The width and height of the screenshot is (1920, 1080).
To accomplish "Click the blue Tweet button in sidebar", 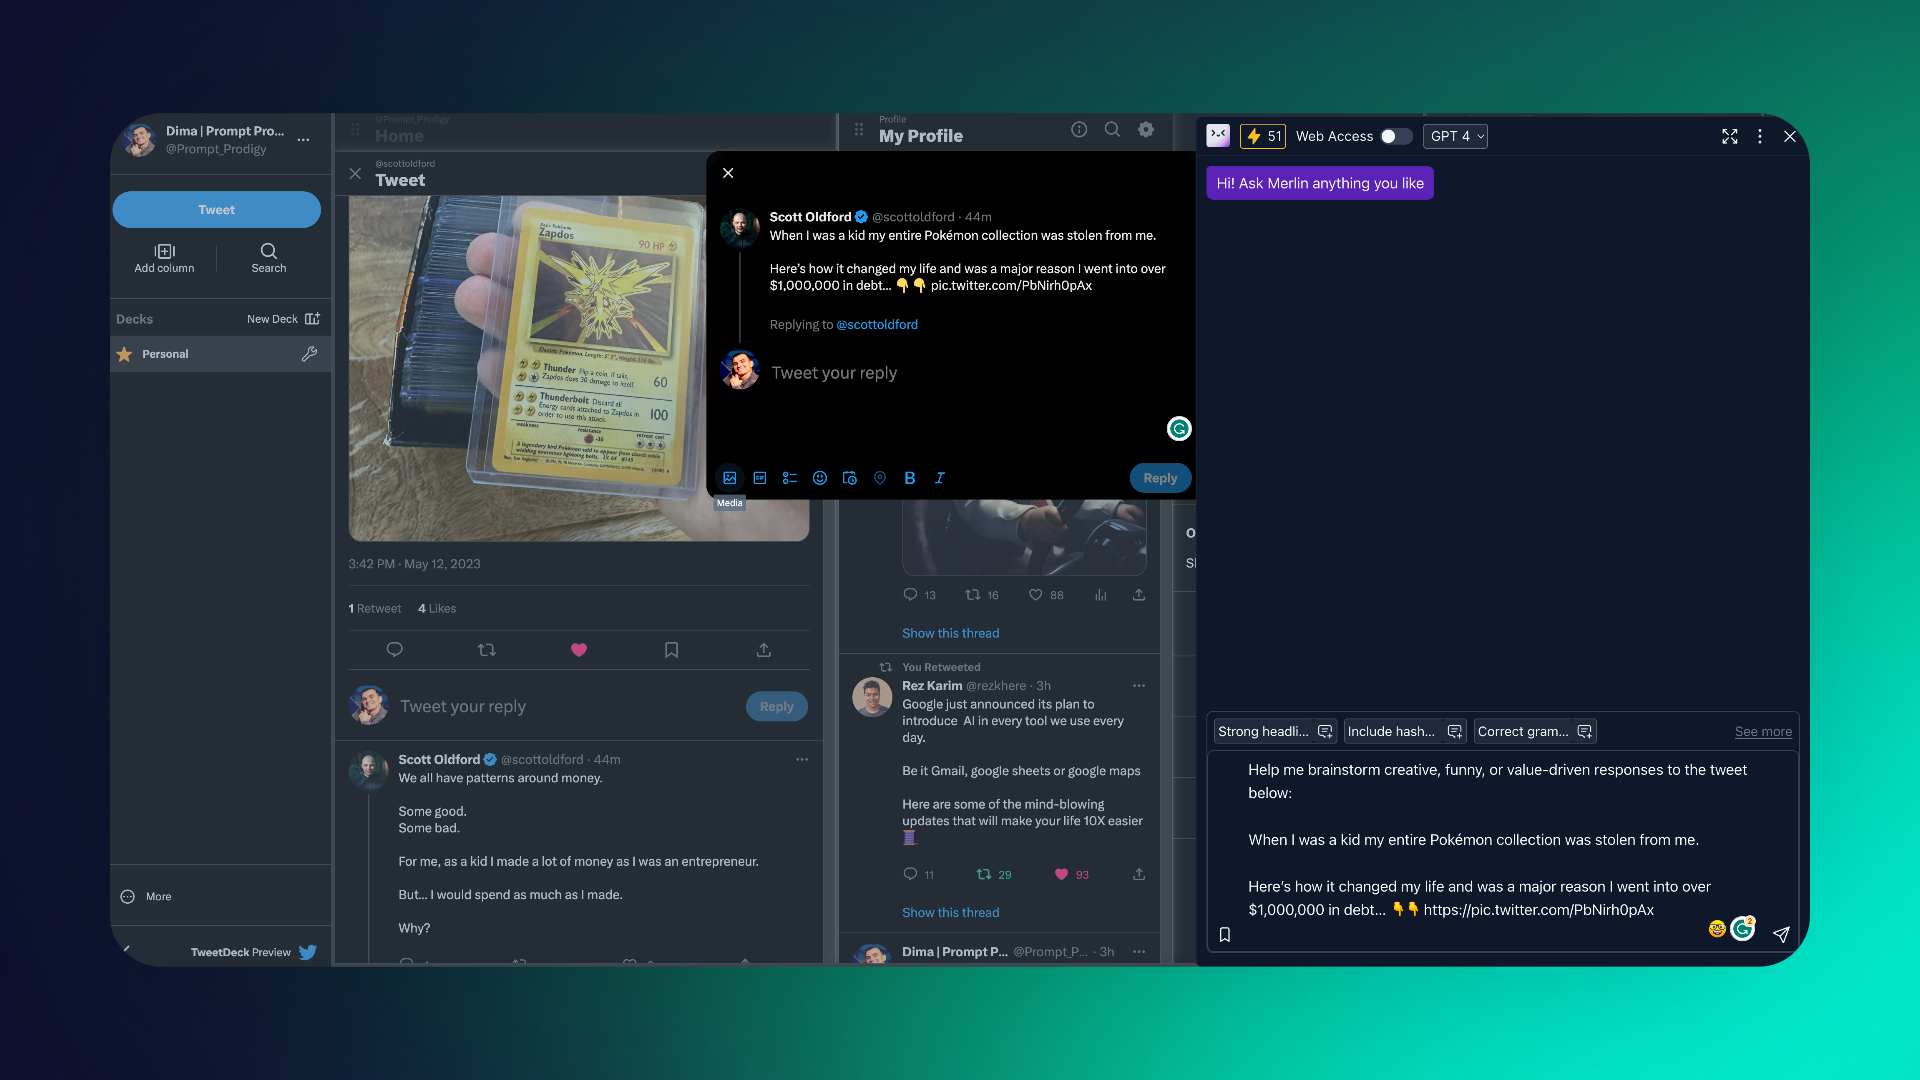I will click(216, 210).
